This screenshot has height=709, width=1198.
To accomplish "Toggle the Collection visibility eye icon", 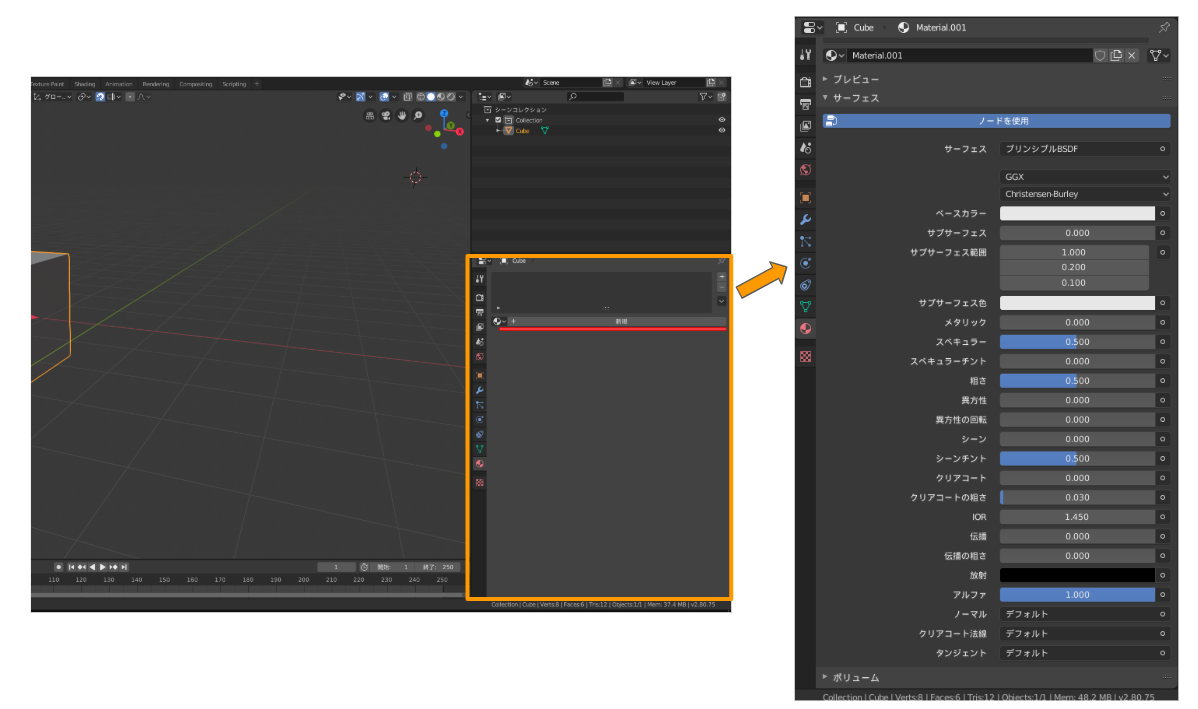I will 722,119.
